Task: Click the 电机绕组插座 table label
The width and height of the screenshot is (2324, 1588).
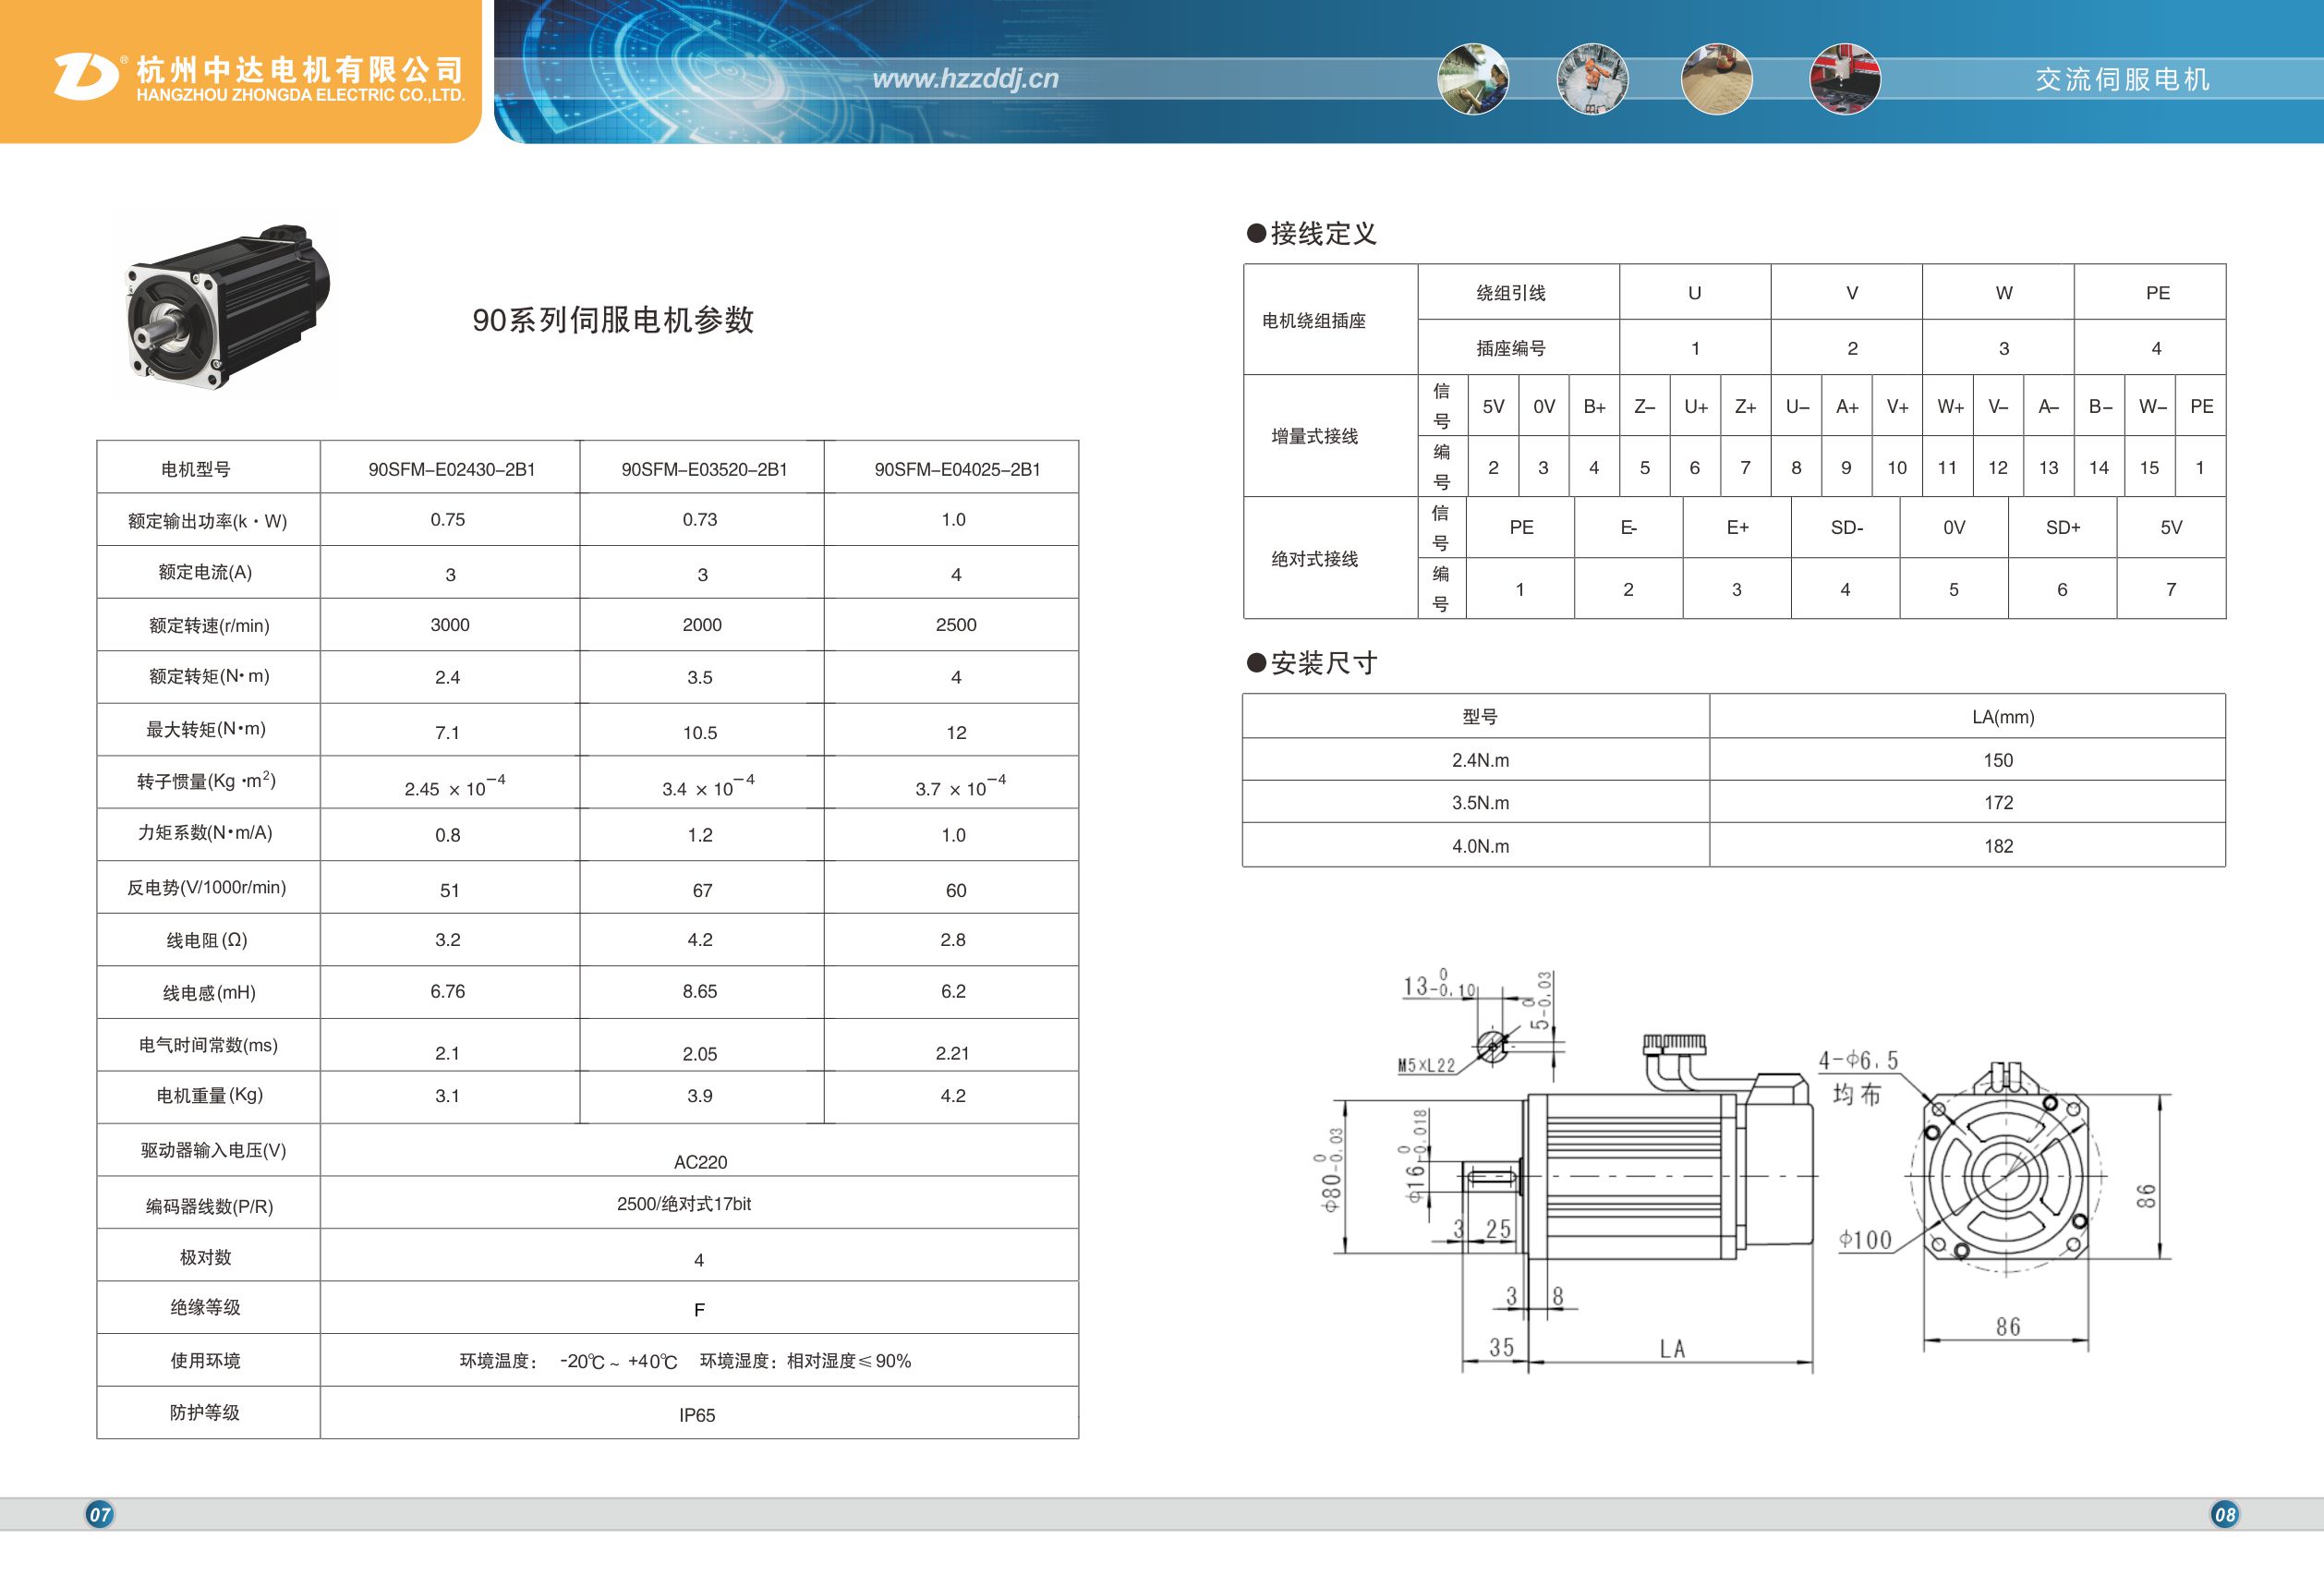Action: click(1314, 320)
